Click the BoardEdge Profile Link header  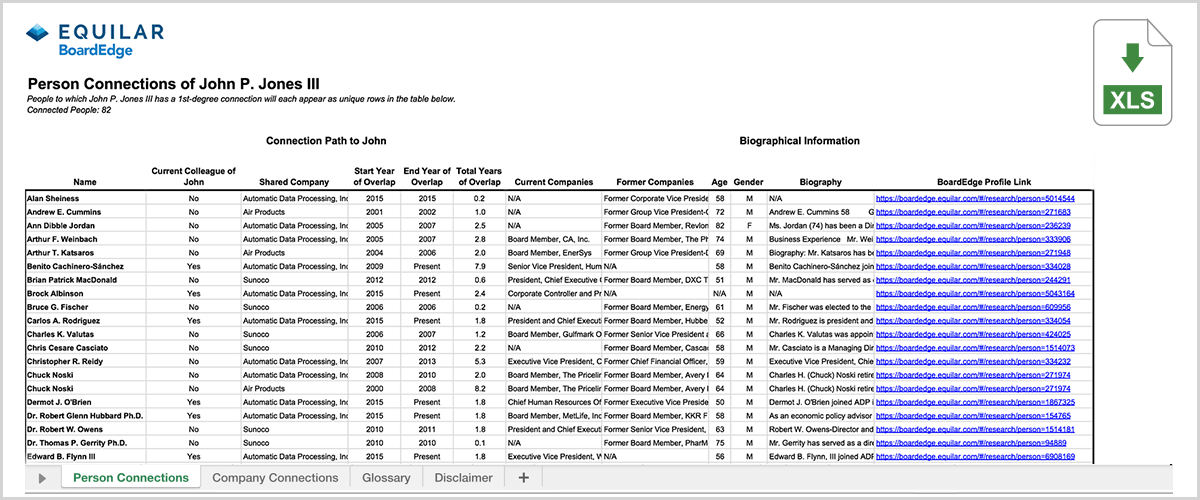click(982, 183)
